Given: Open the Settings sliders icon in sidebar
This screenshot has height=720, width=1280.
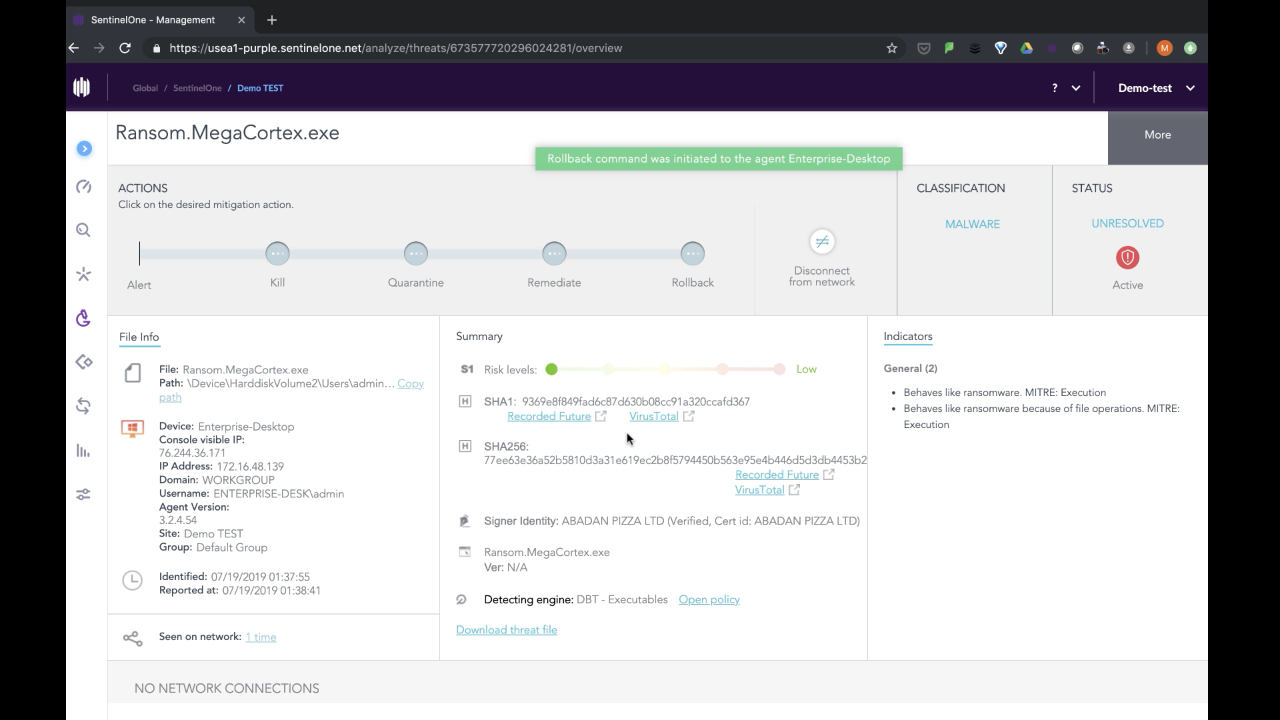Looking at the screenshot, I should click(x=84, y=494).
